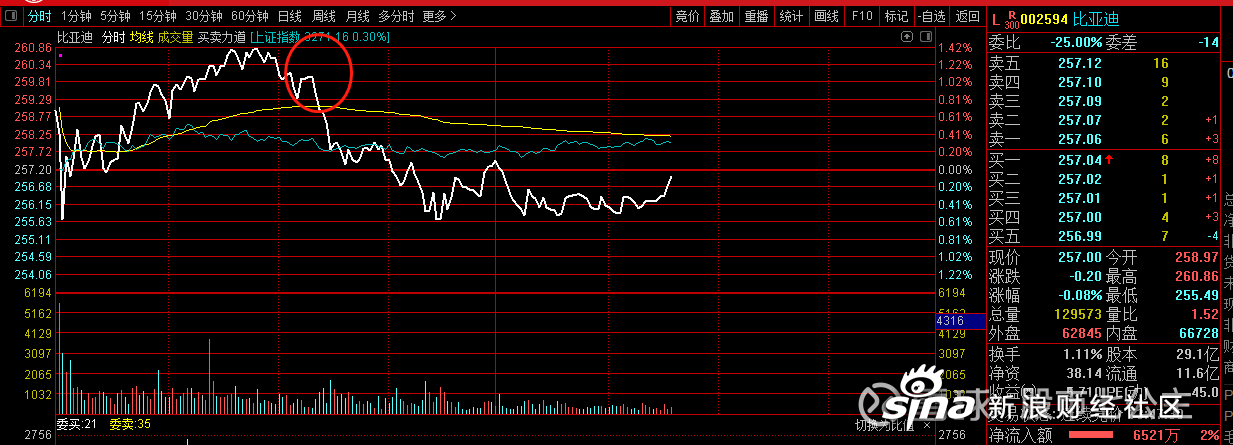
Task: Click the 最高 260.86 value
Action: click(x=1198, y=277)
